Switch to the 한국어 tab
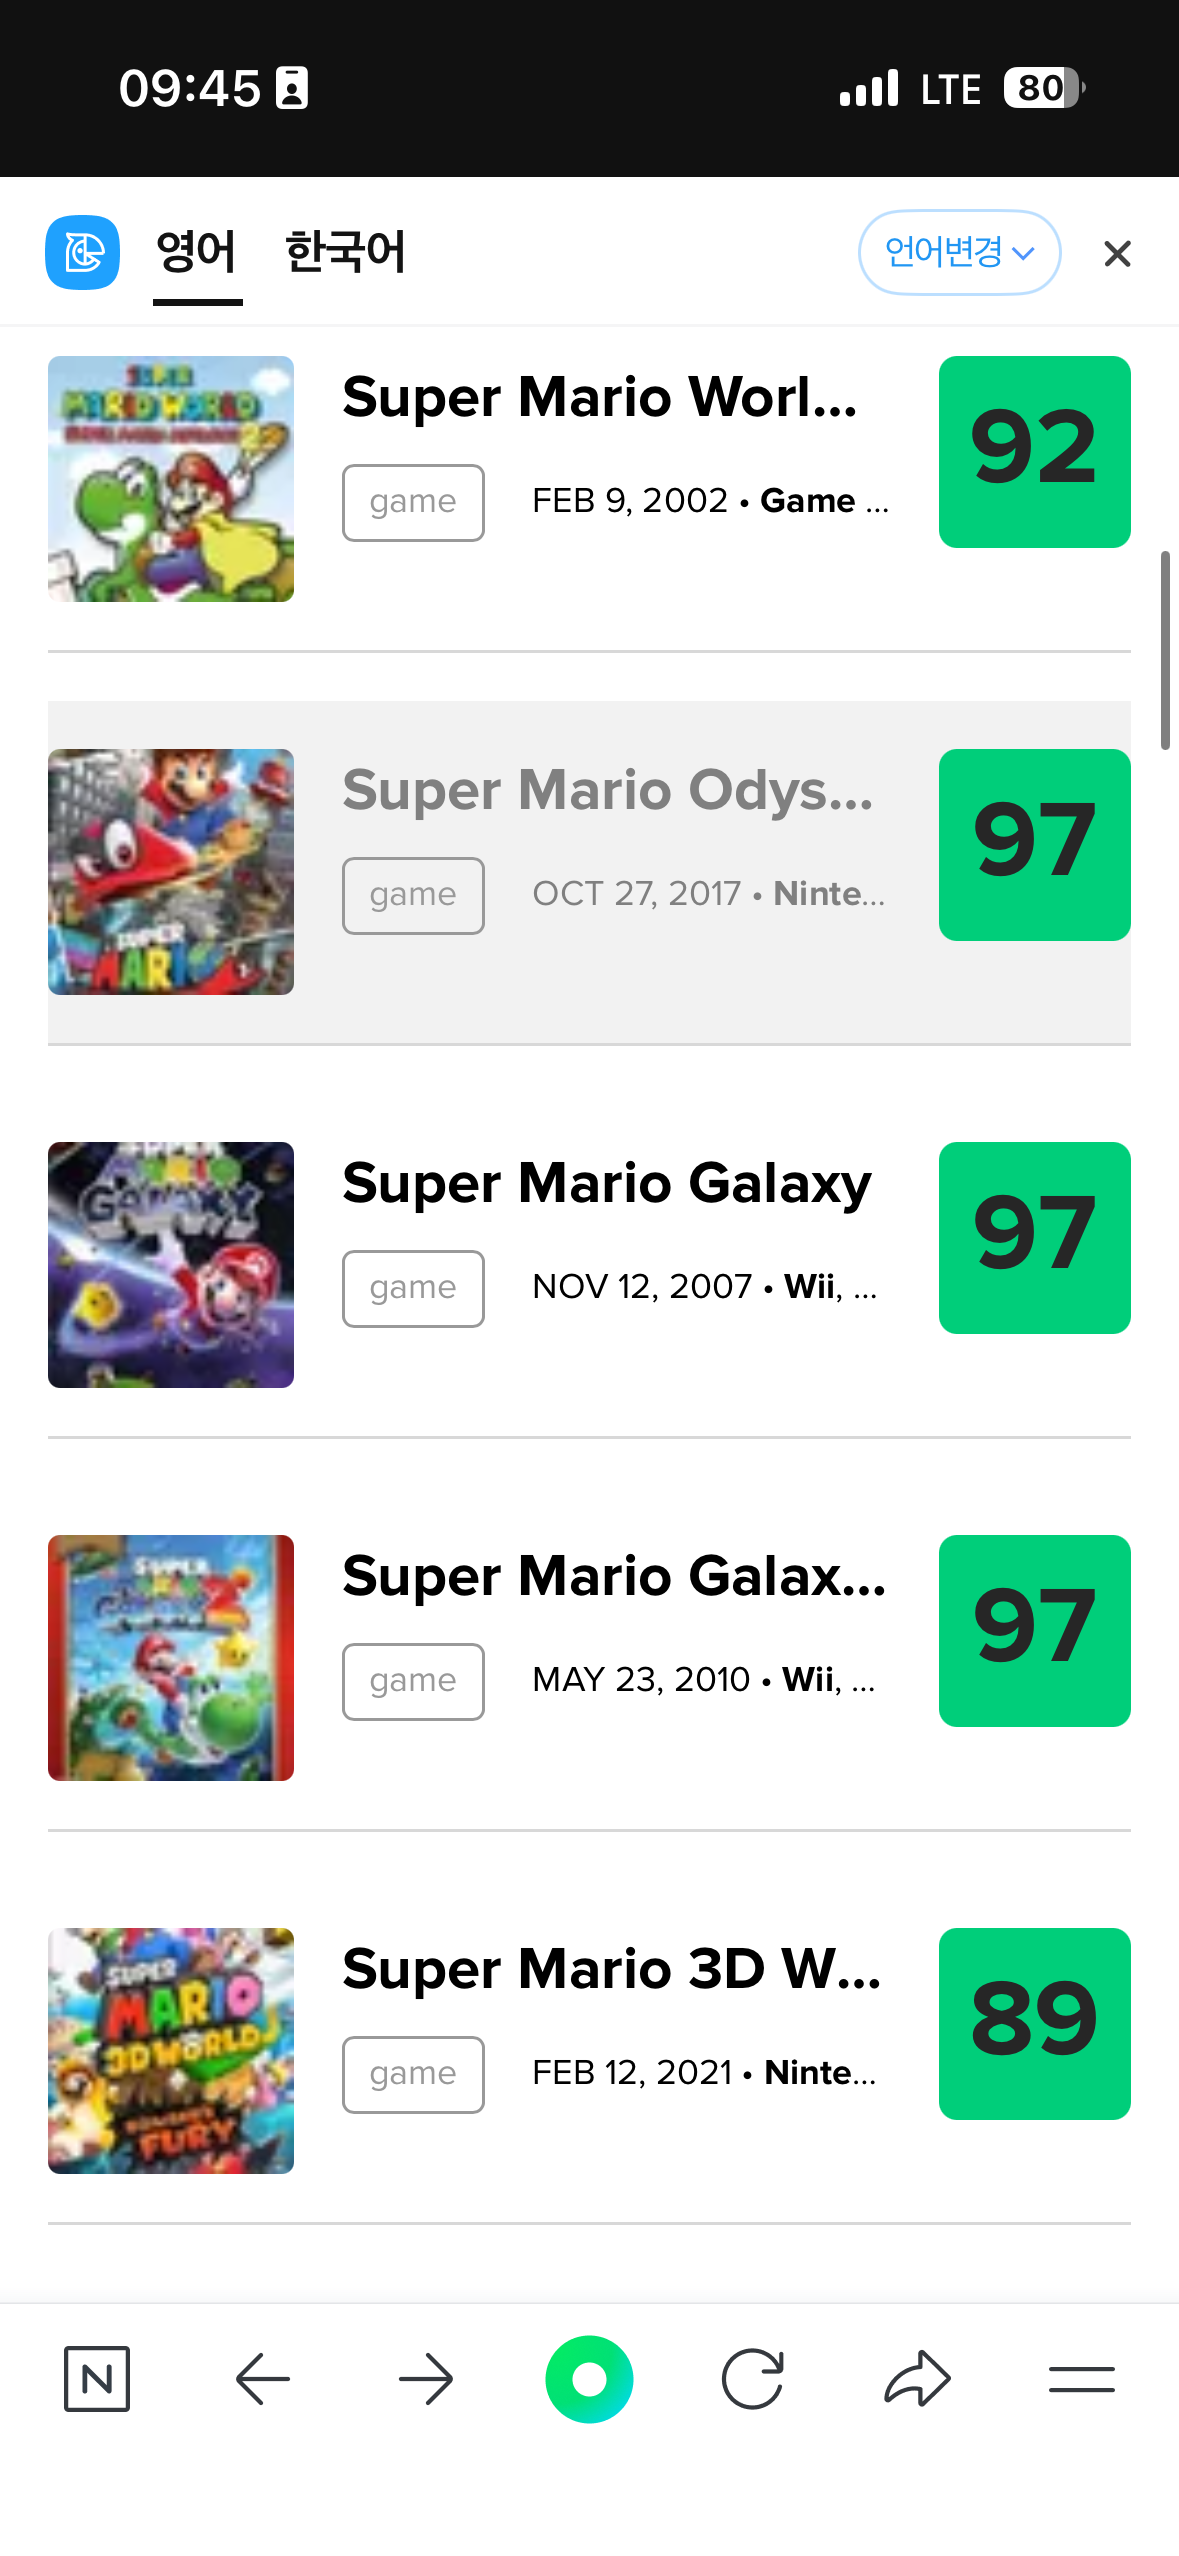The image size is (1179, 2556). click(345, 252)
